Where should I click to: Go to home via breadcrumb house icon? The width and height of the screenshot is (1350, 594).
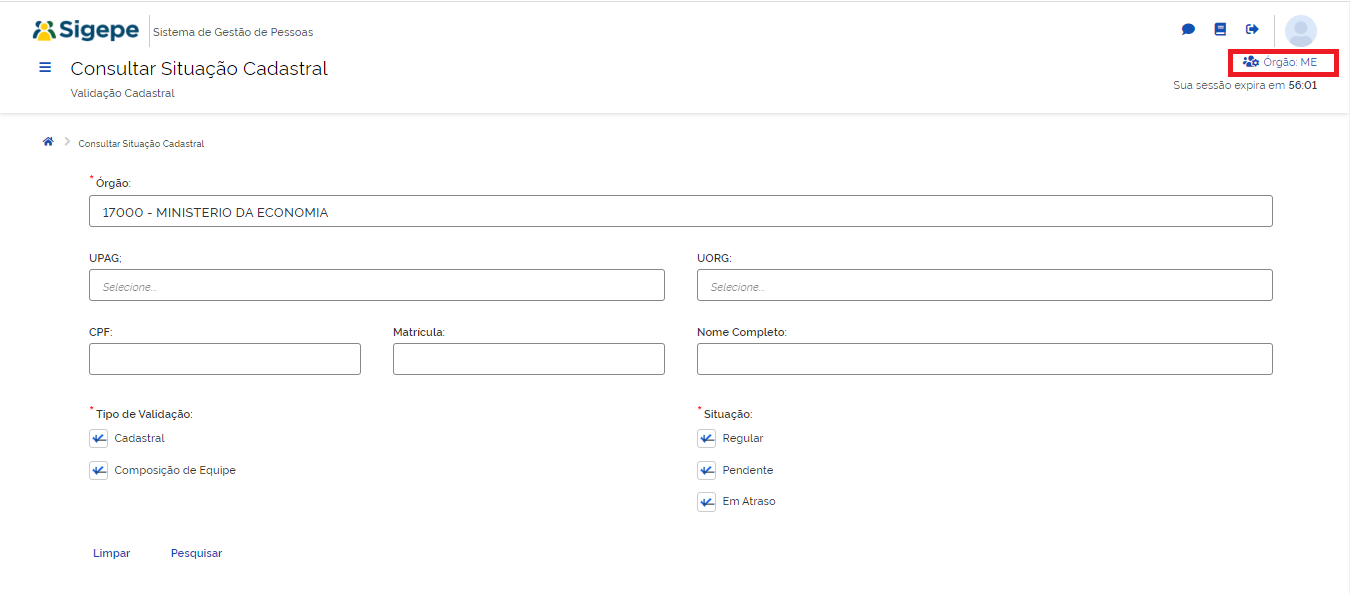click(47, 142)
